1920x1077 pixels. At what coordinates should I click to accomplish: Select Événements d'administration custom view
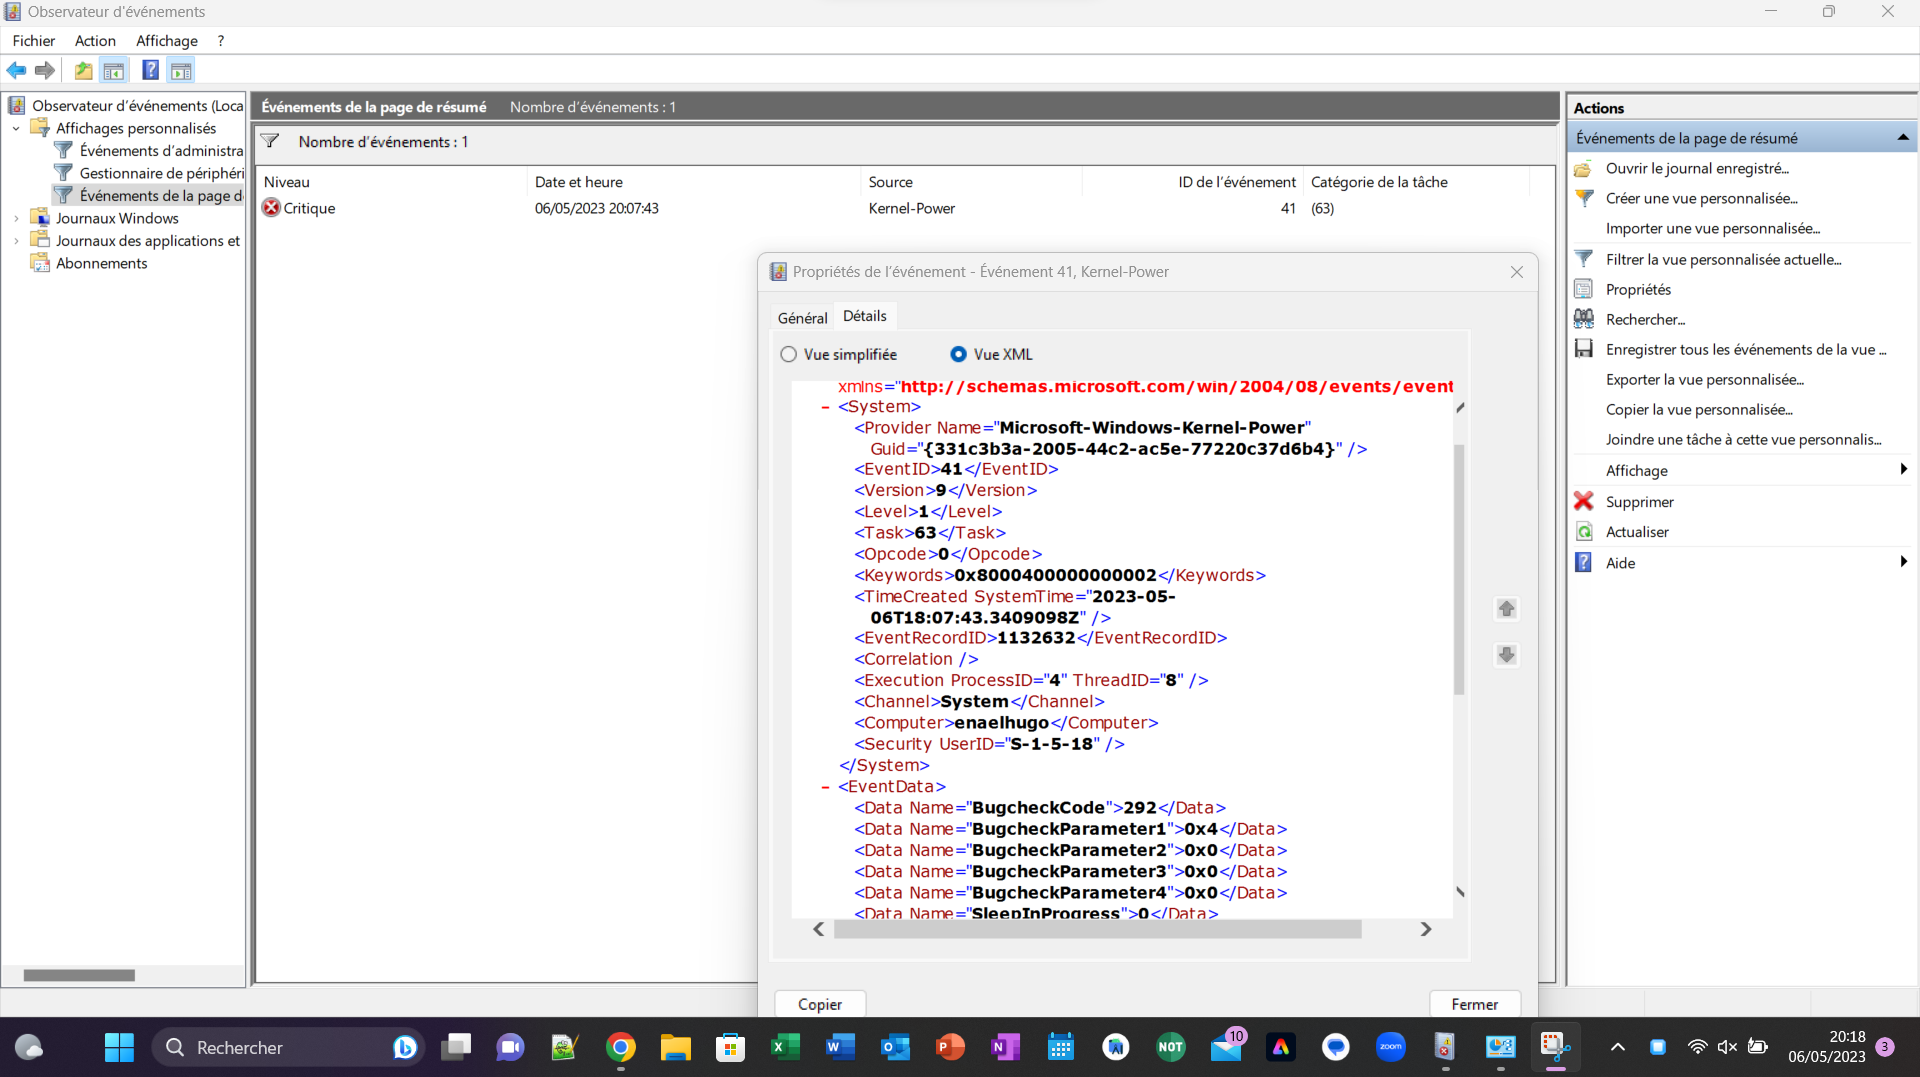(x=161, y=150)
